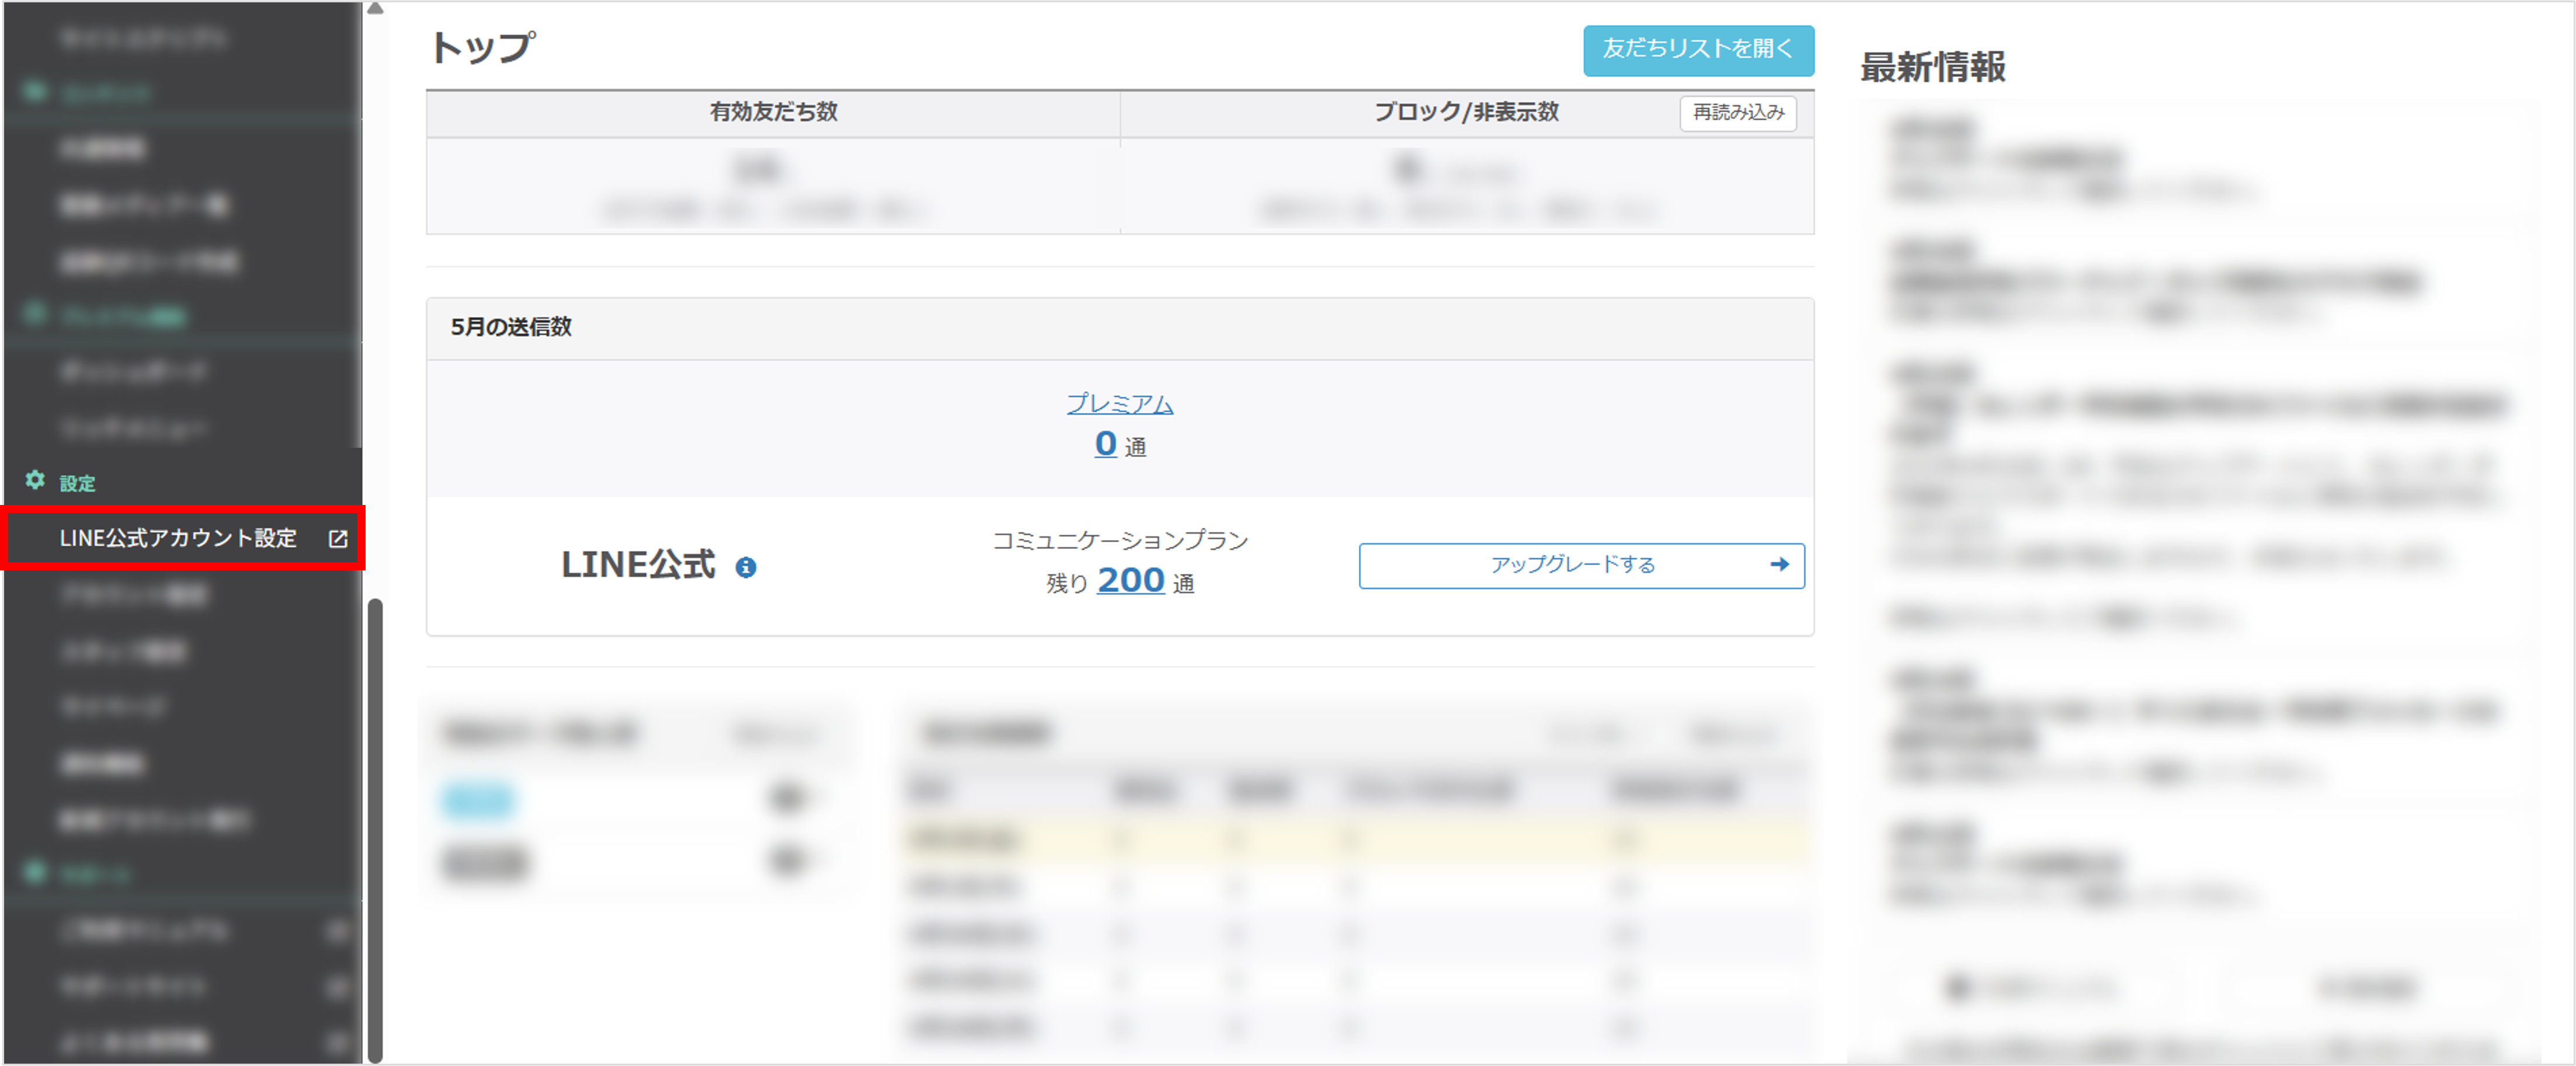Image resolution: width=2576 pixels, height=1066 pixels.
Task: Click the 0 通 premium message count link
Action: (x=1106, y=445)
